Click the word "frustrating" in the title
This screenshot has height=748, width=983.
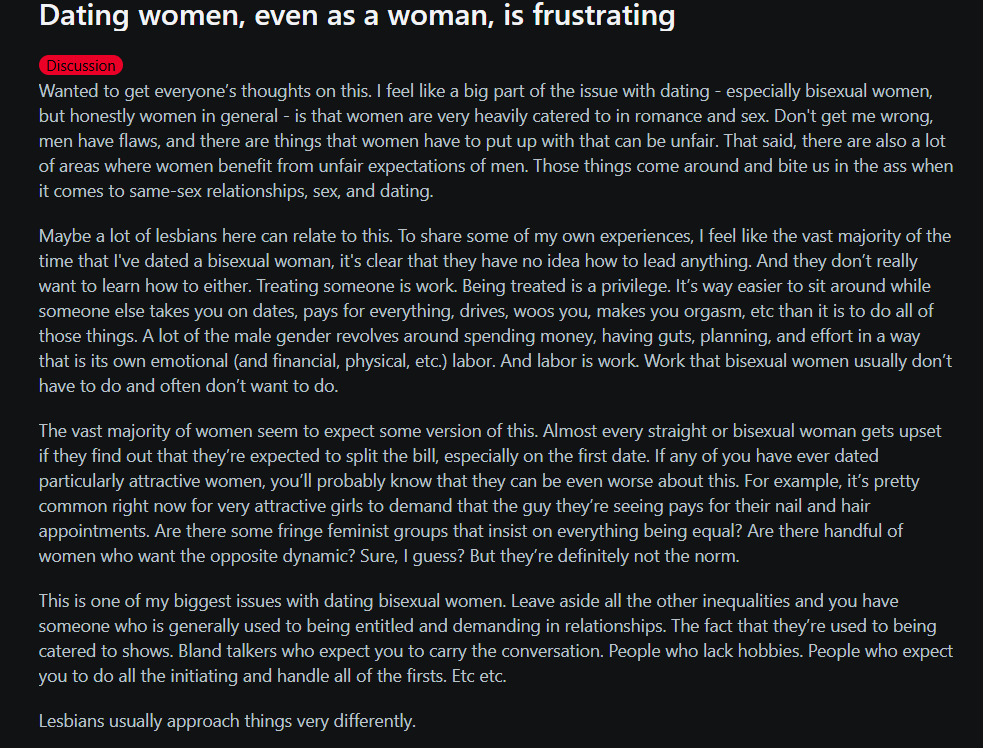click(604, 15)
